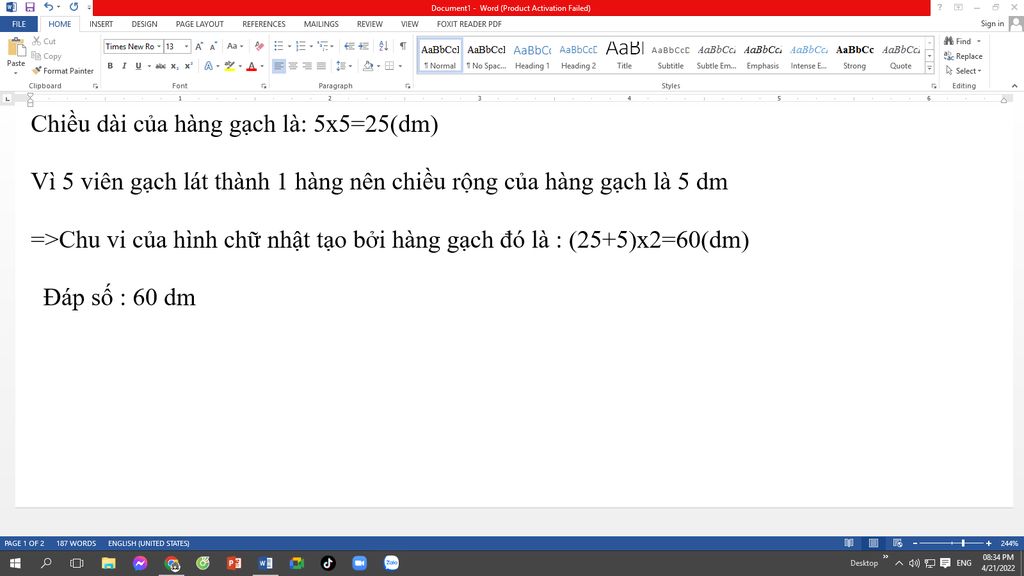Click Replace in the Editing group
The width and height of the screenshot is (1024, 576).
964,56
